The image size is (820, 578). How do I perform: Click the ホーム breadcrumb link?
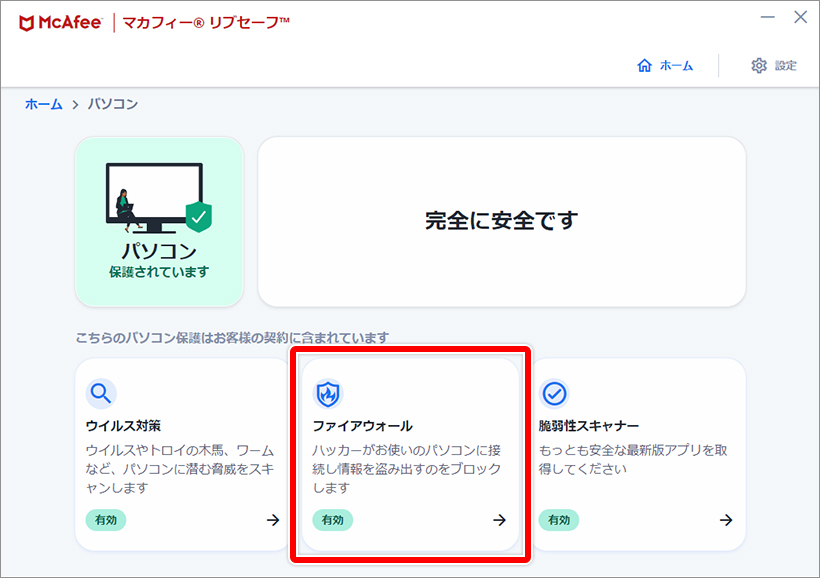pos(43,103)
